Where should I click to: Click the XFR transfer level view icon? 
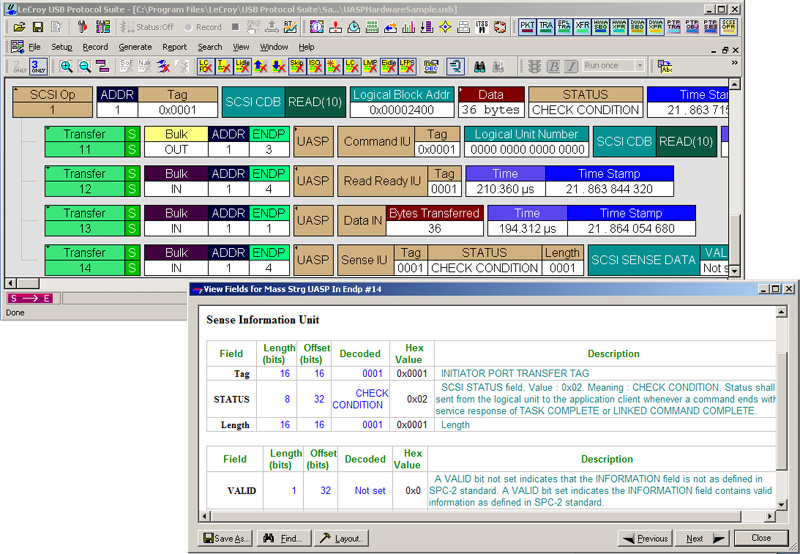pos(582,27)
